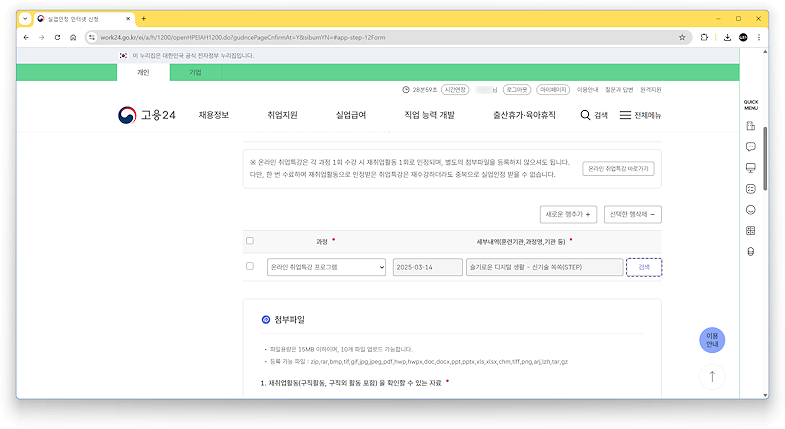The width and height of the screenshot is (785, 429).
Task: Open the browser downloads icon
Action: click(727, 38)
